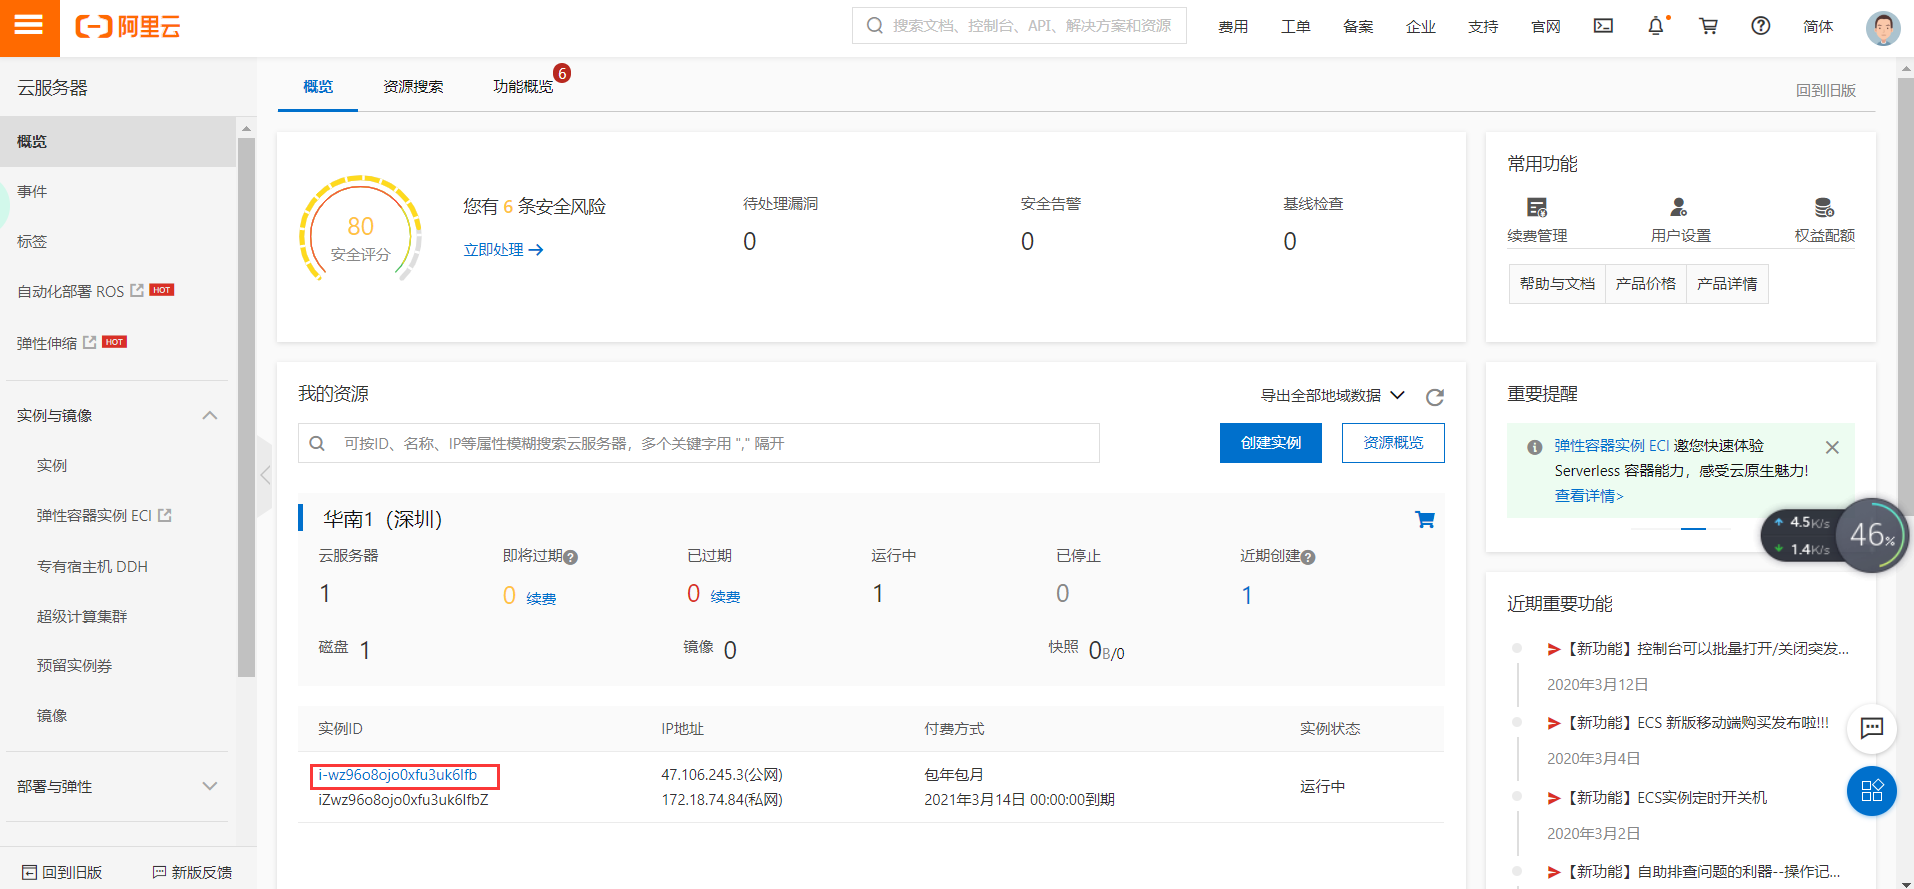Open the shopping cart in header
1914x889 pixels.
1708,26
